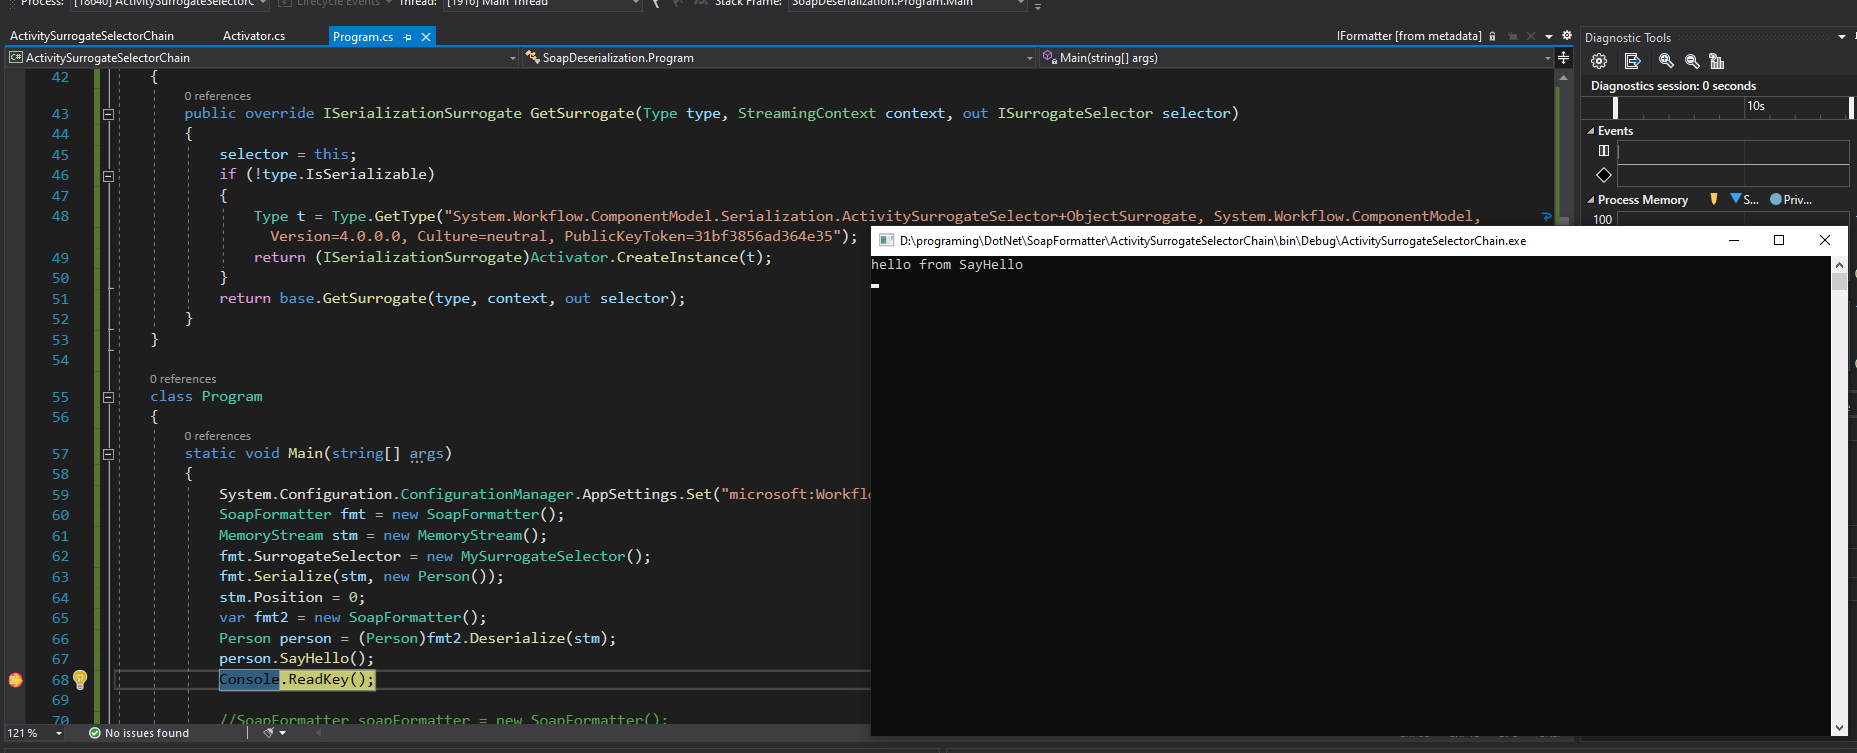This screenshot has width=1857, height=753.
Task: Collapse the Process Memory section
Action: pos(1591,200)
